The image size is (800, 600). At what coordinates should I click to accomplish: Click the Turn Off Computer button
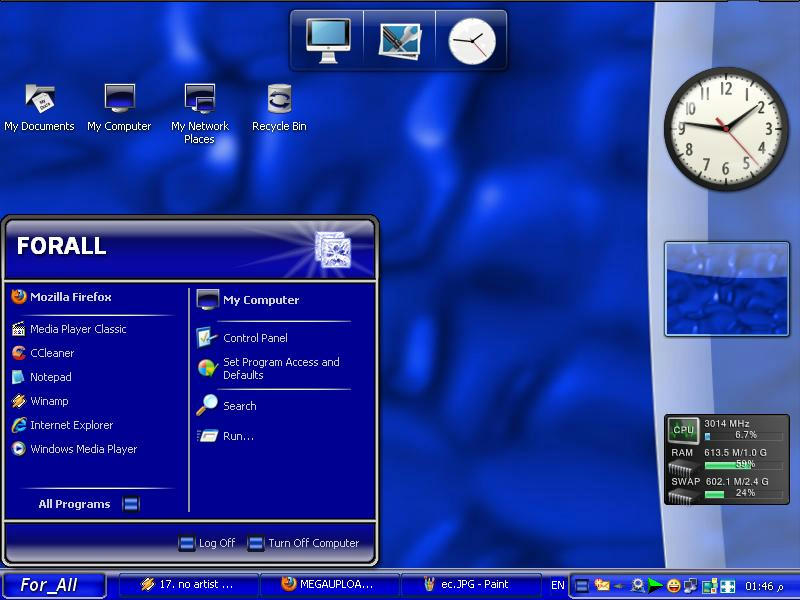coord(303,543)
